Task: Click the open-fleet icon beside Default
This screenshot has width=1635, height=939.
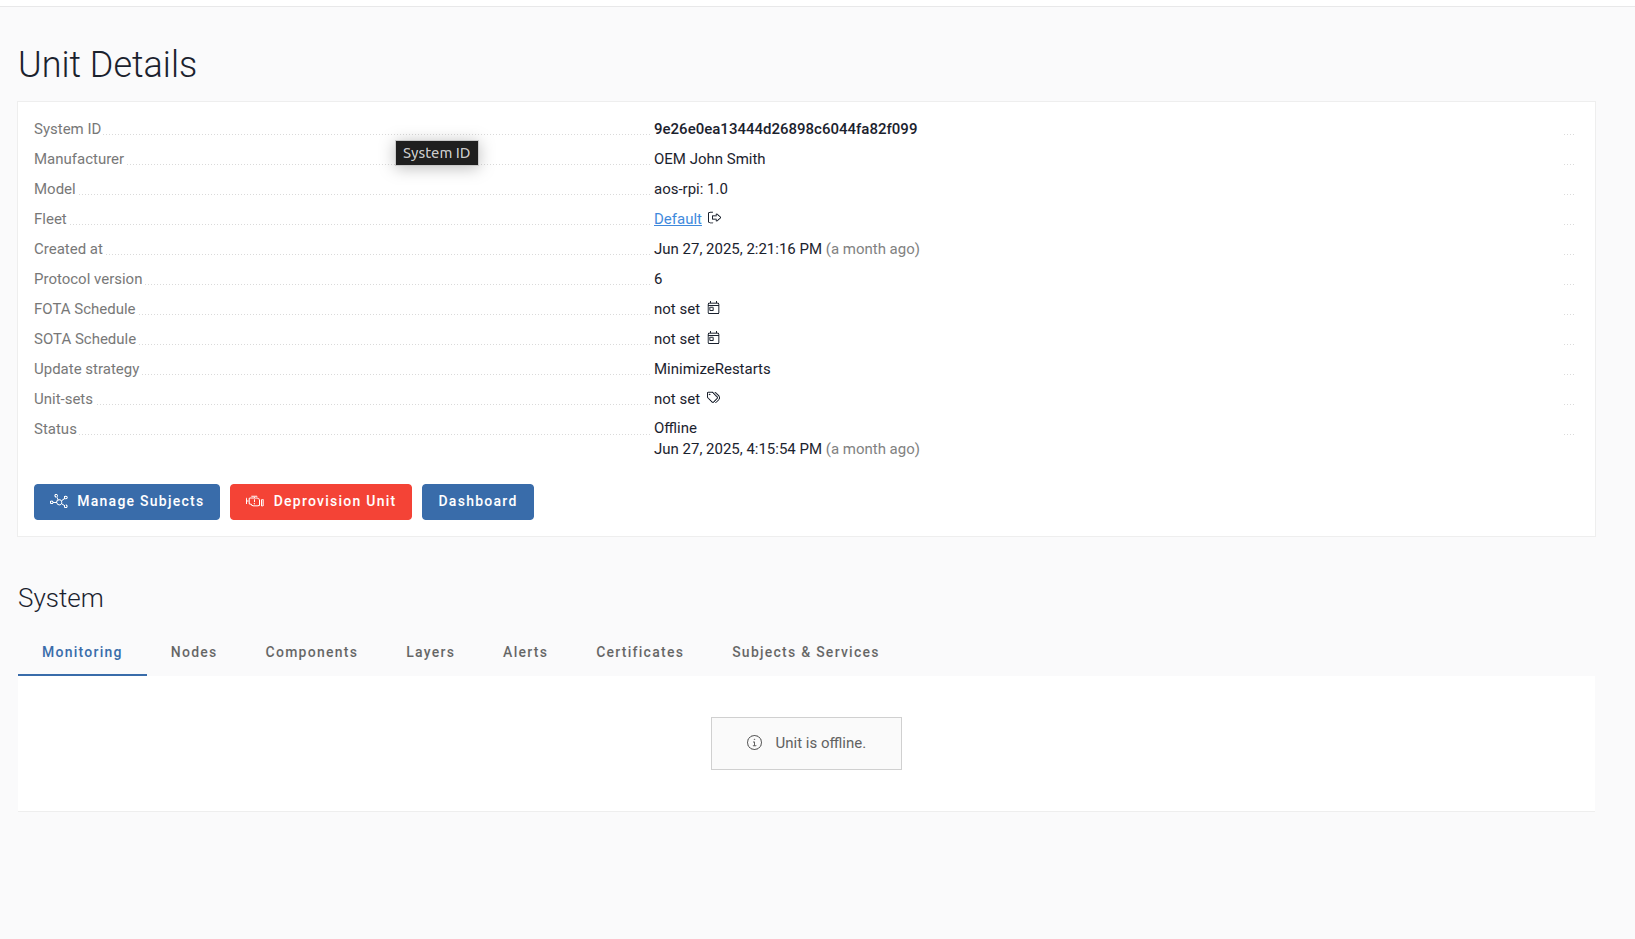Action: [714, 218]
